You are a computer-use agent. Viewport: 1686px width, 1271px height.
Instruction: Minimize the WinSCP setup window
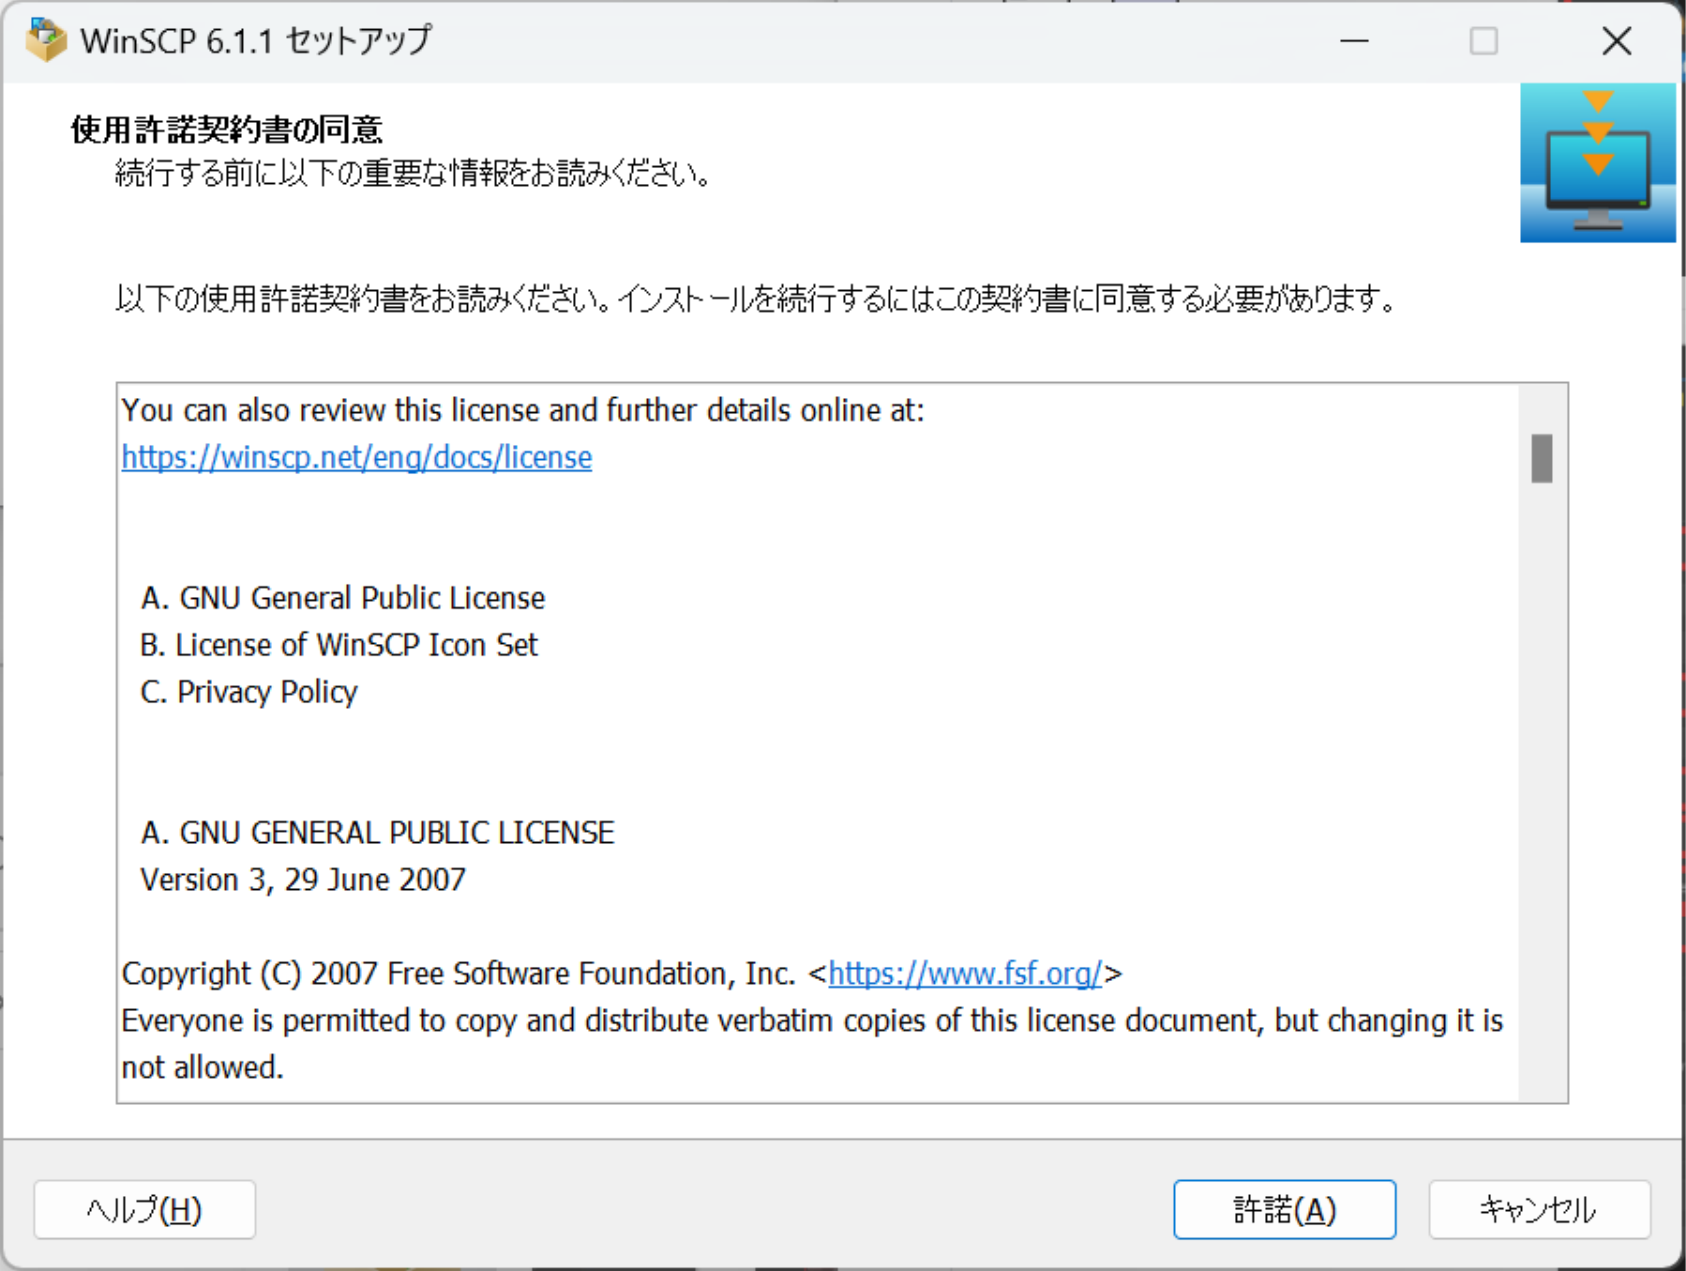click(x=1352, y=41)
